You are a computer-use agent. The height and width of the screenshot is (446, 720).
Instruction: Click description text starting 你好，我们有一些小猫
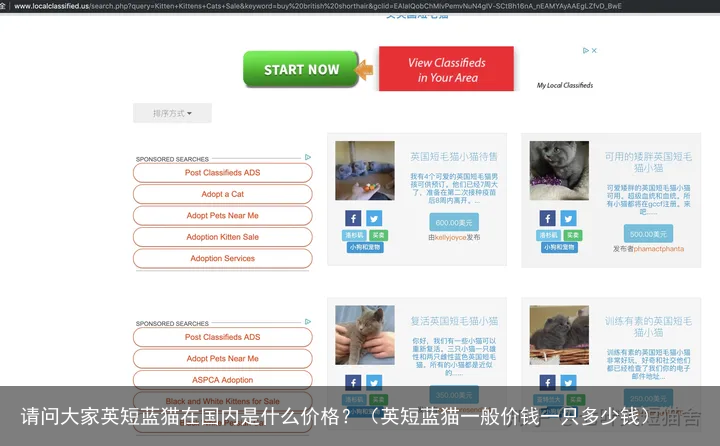454,357
